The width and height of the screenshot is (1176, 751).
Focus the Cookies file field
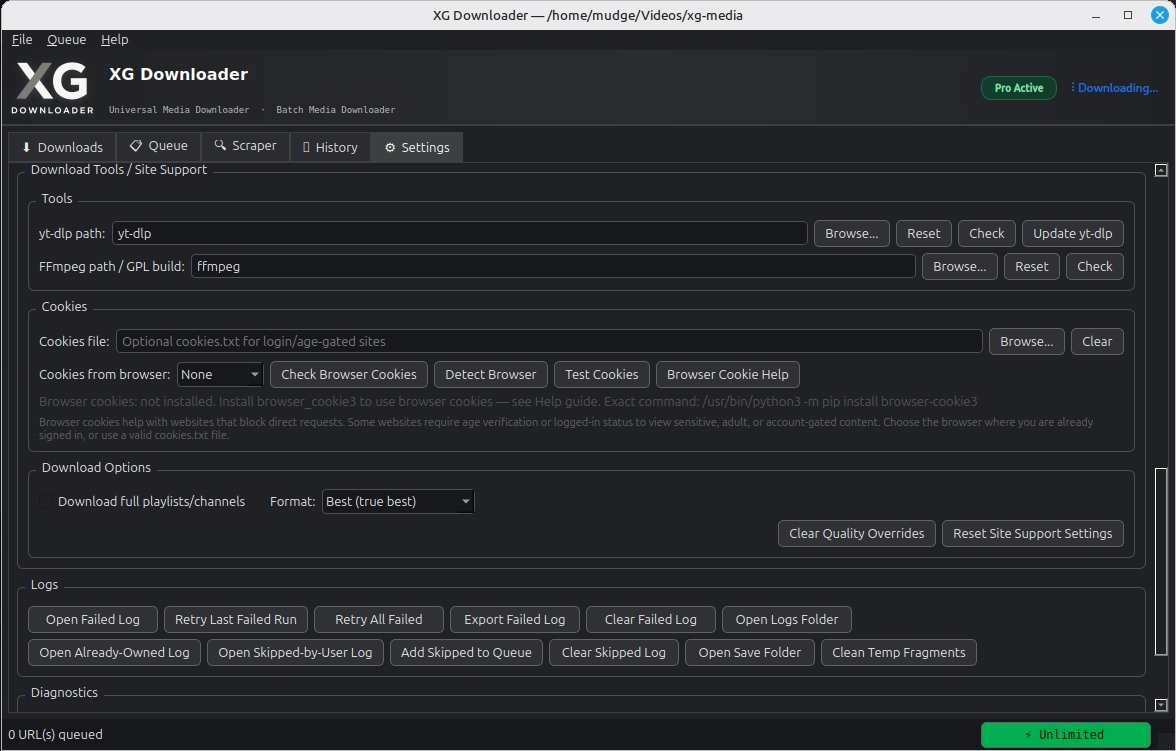tap(549, 341)
